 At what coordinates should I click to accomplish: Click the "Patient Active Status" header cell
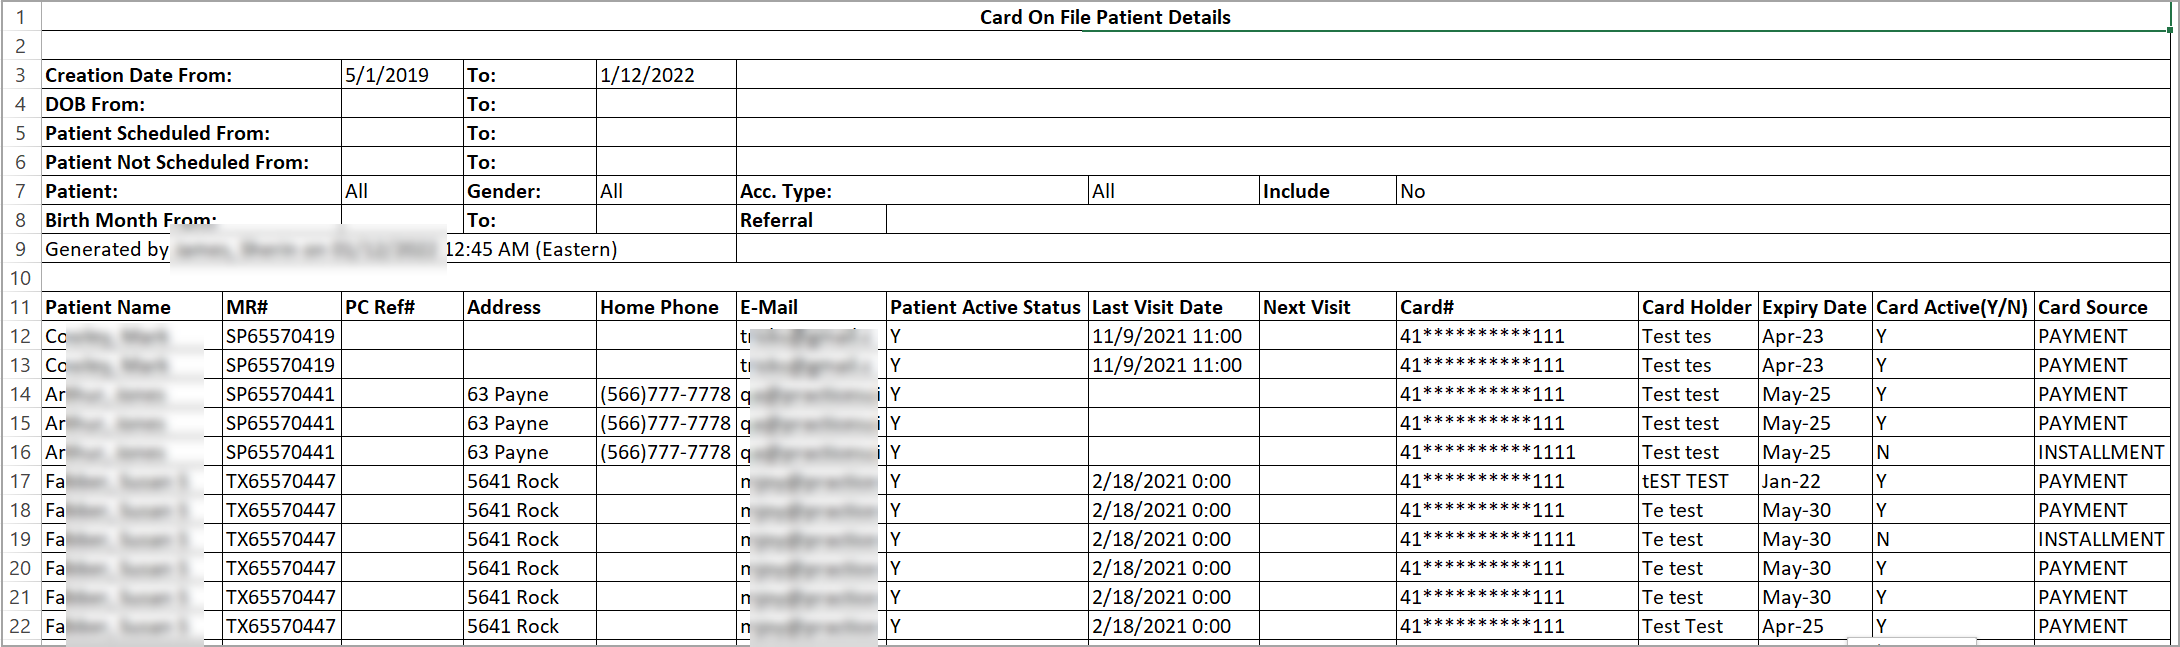[985, 307]
